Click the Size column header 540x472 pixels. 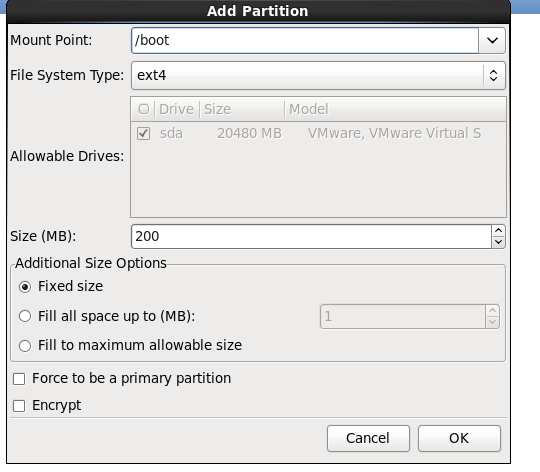click(x=242, y=109)
